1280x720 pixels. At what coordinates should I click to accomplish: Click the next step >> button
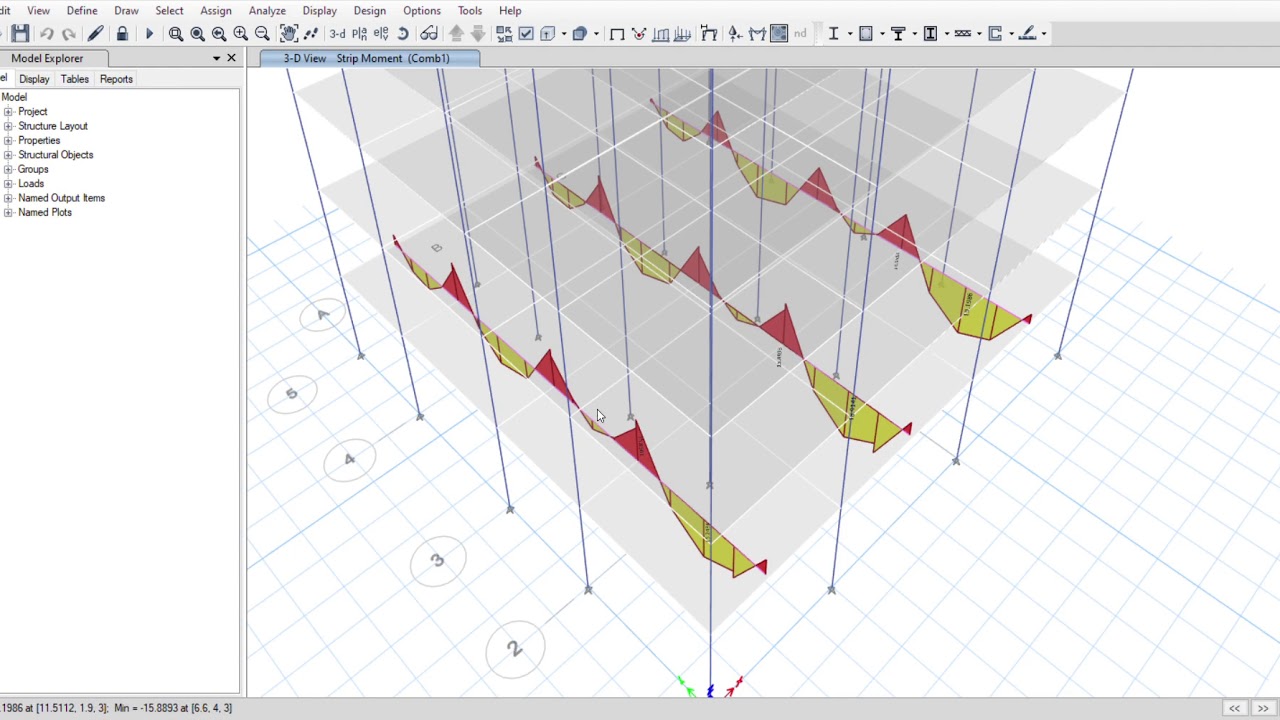[1263, 708]
